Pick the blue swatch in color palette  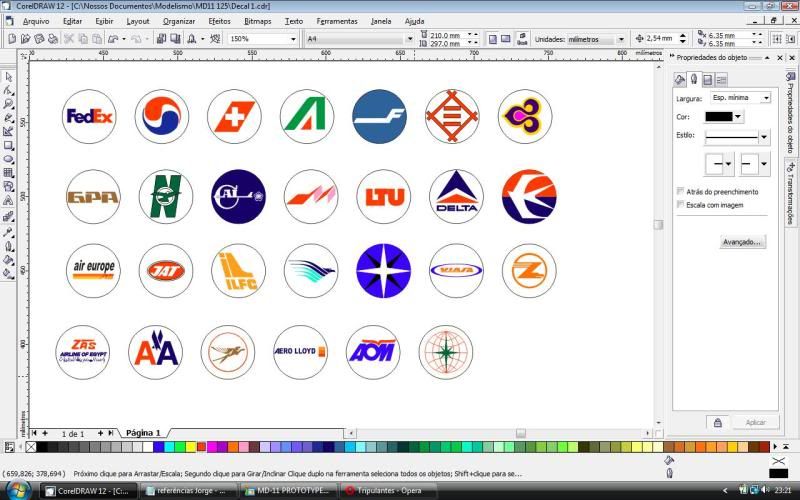(x=158, y=447)
